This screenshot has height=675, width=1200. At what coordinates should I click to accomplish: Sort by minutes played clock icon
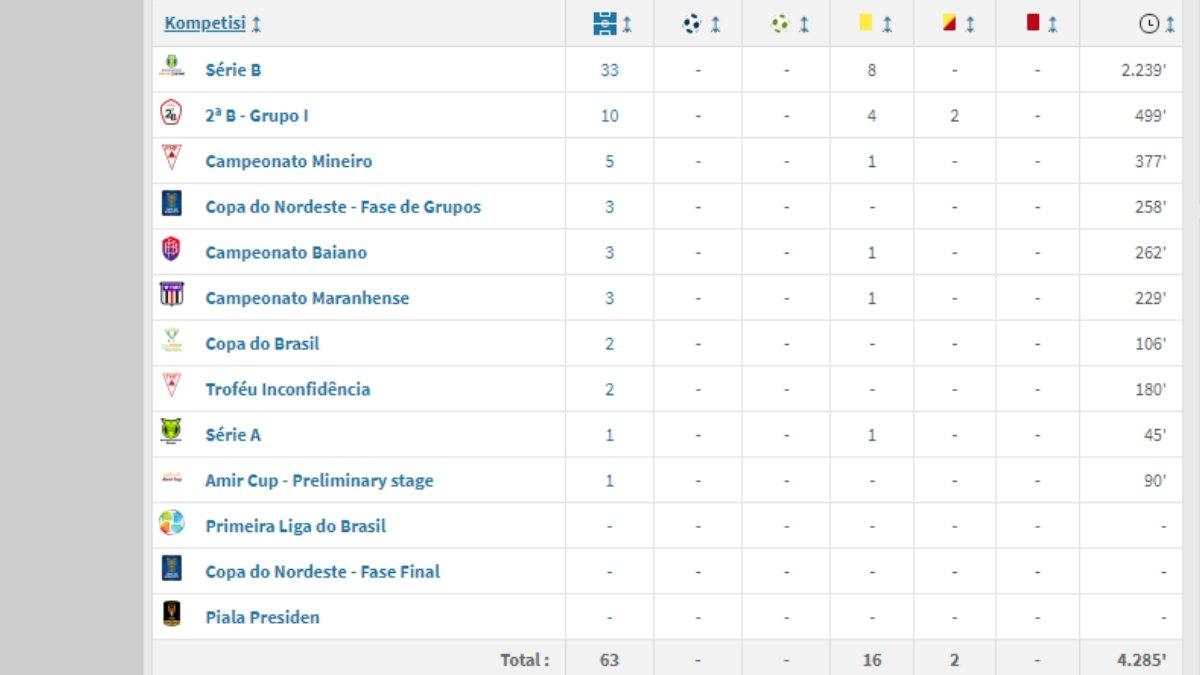(1149, 24)
